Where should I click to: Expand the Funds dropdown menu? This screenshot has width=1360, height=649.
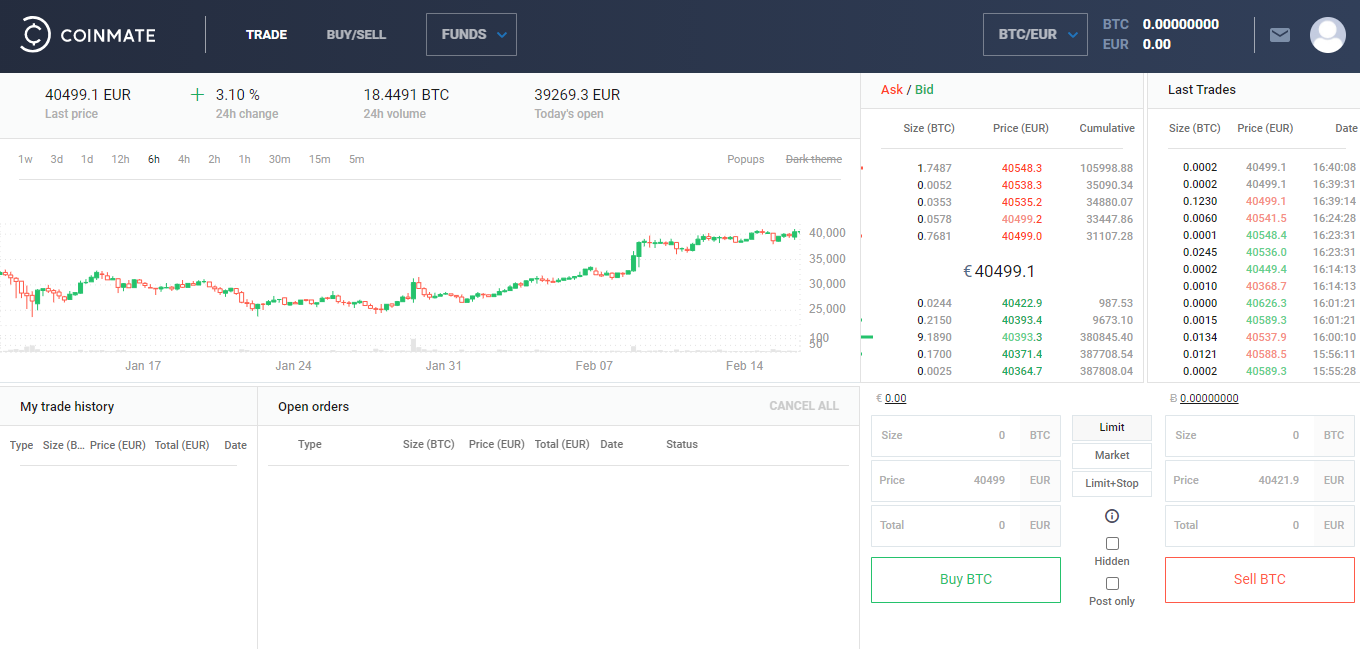[x=471, y=35]
